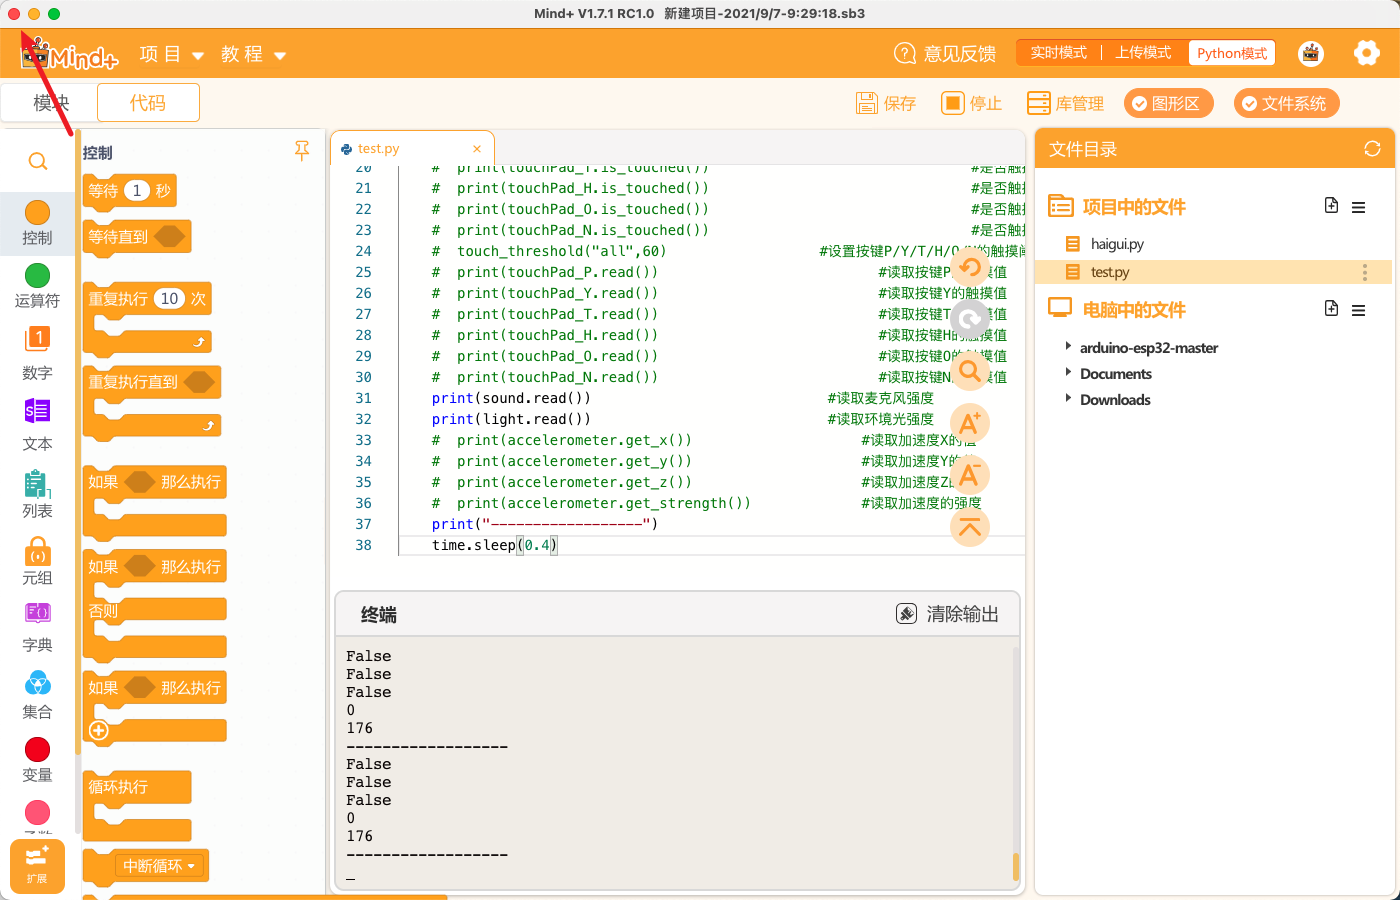This screenshot has height=900, width=1400.
Task: Open the find magnifier in code editor
Action: click(969, 372)
